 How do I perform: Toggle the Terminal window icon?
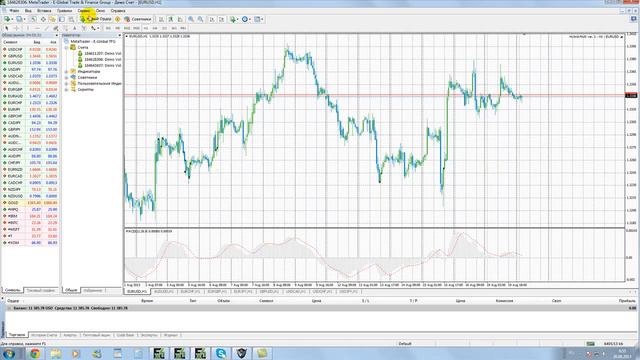point(62,19)
